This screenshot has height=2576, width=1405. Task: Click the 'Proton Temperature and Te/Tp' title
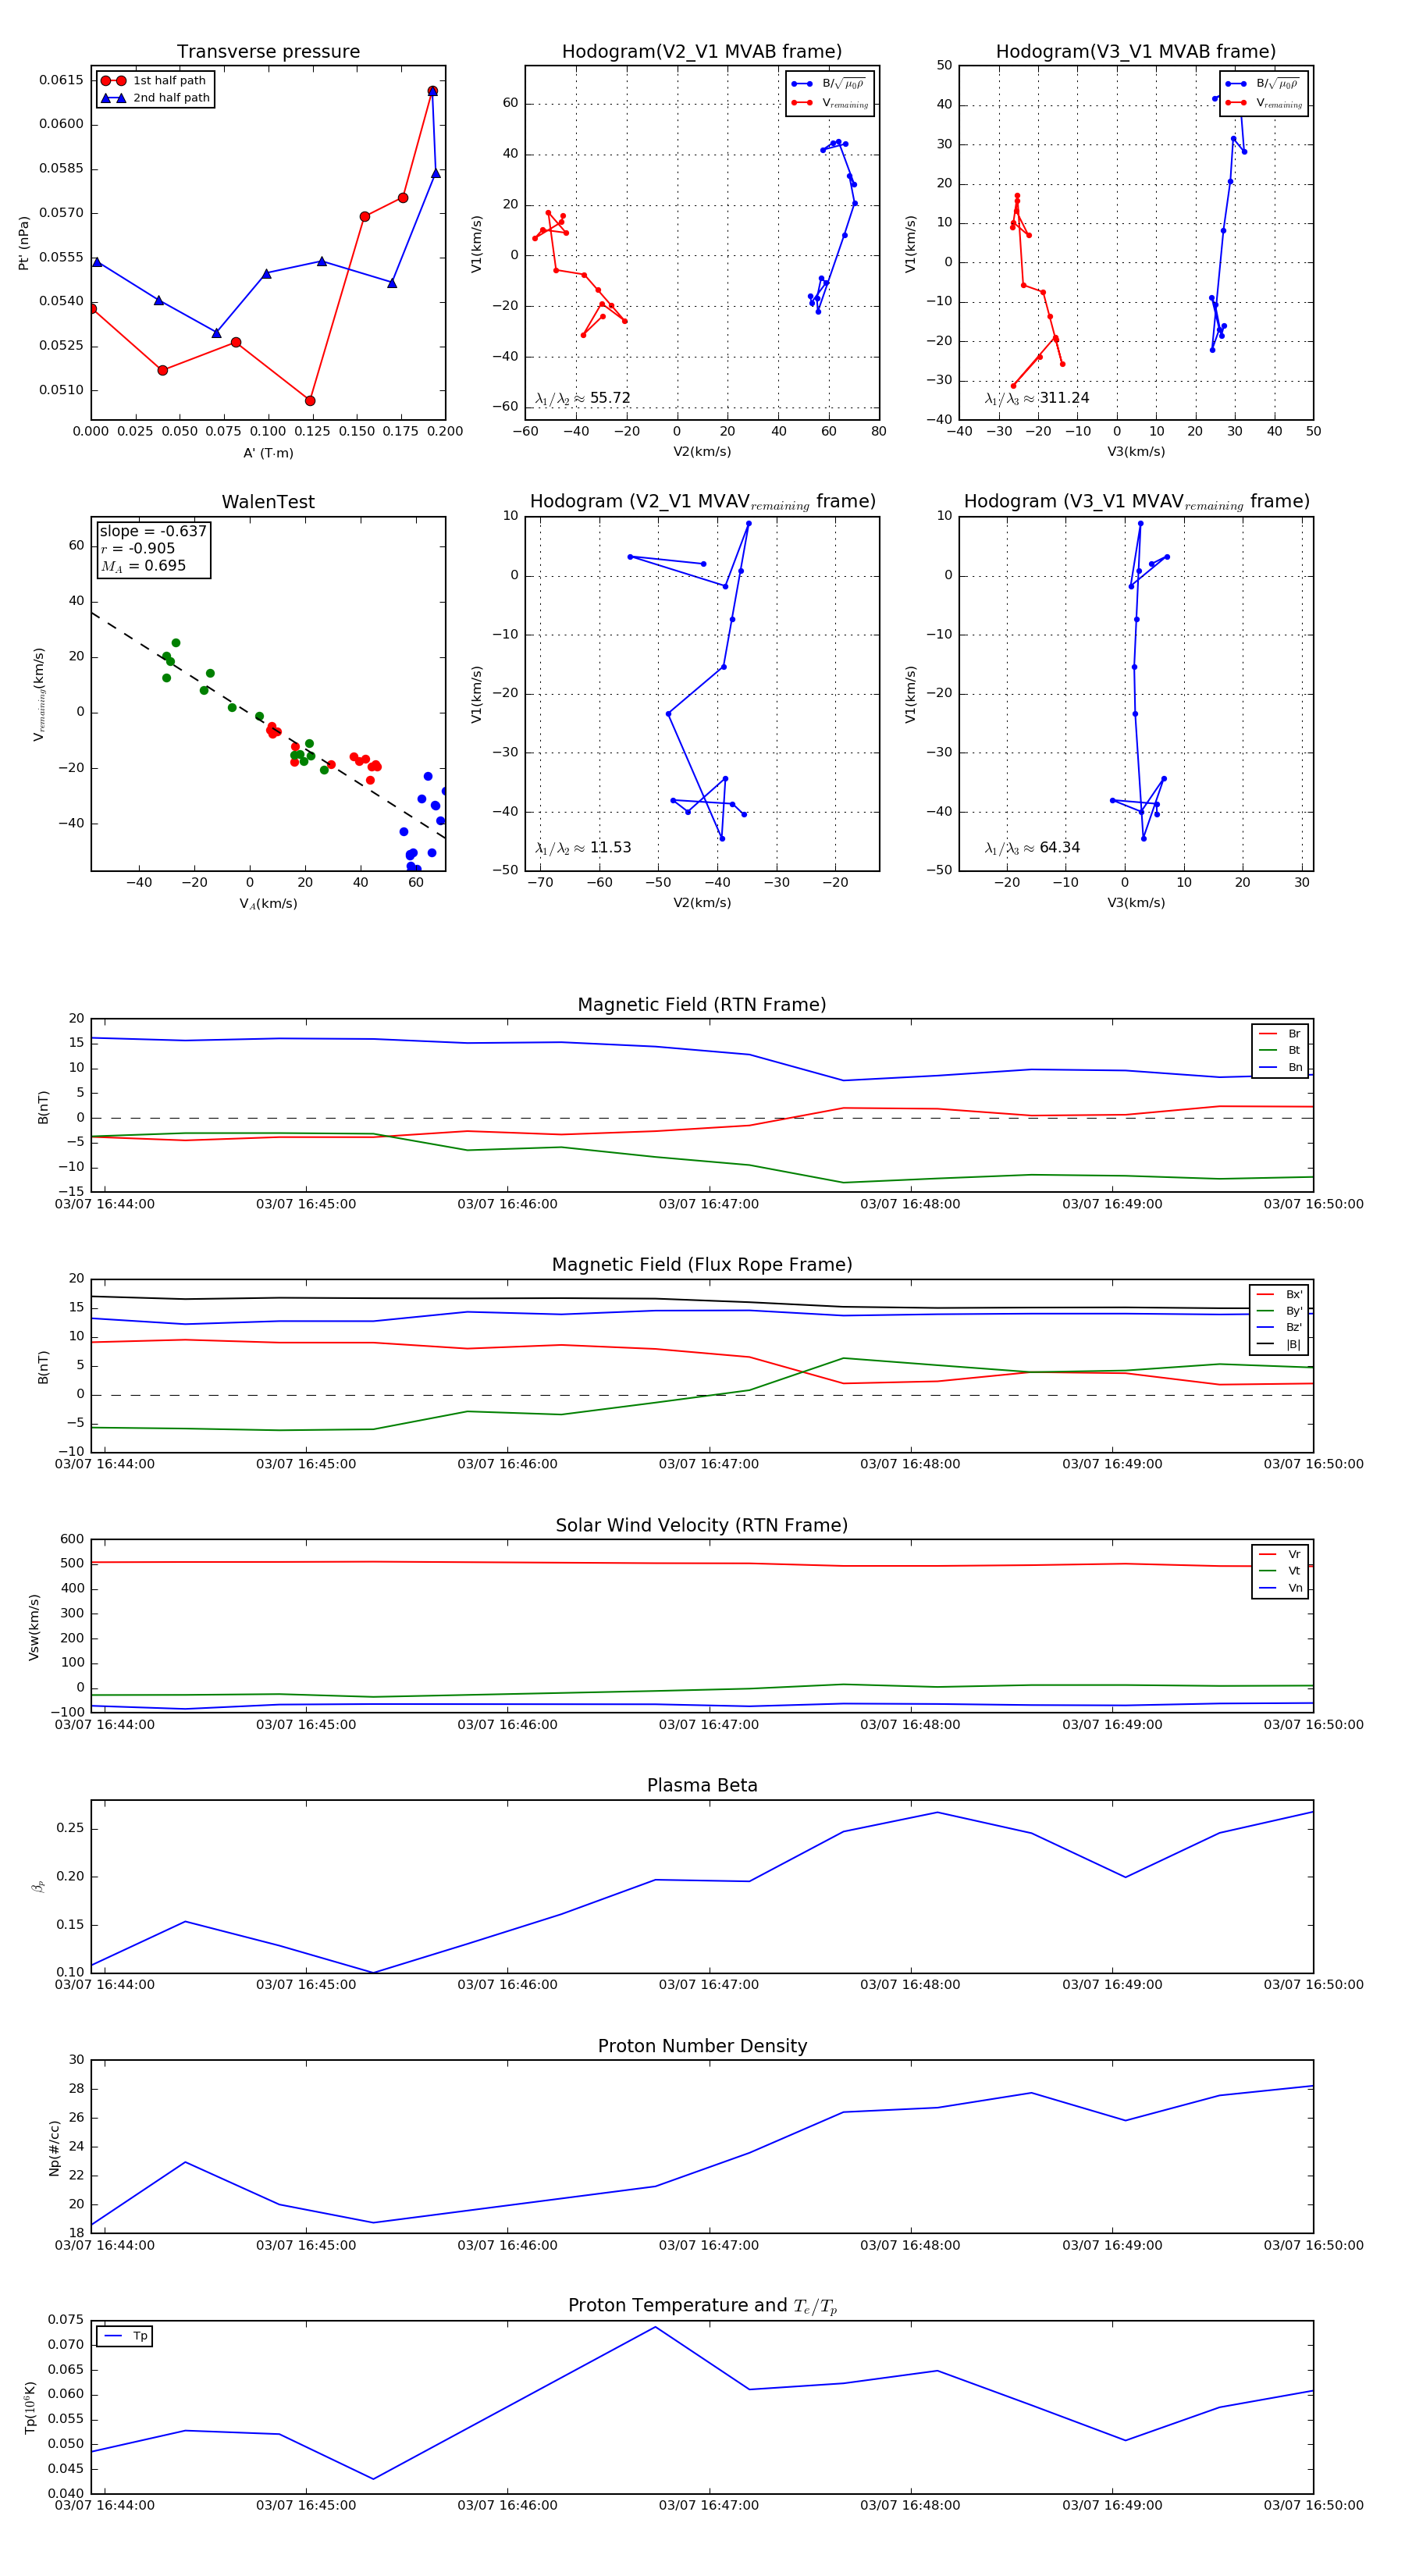tap(702, 2306)
